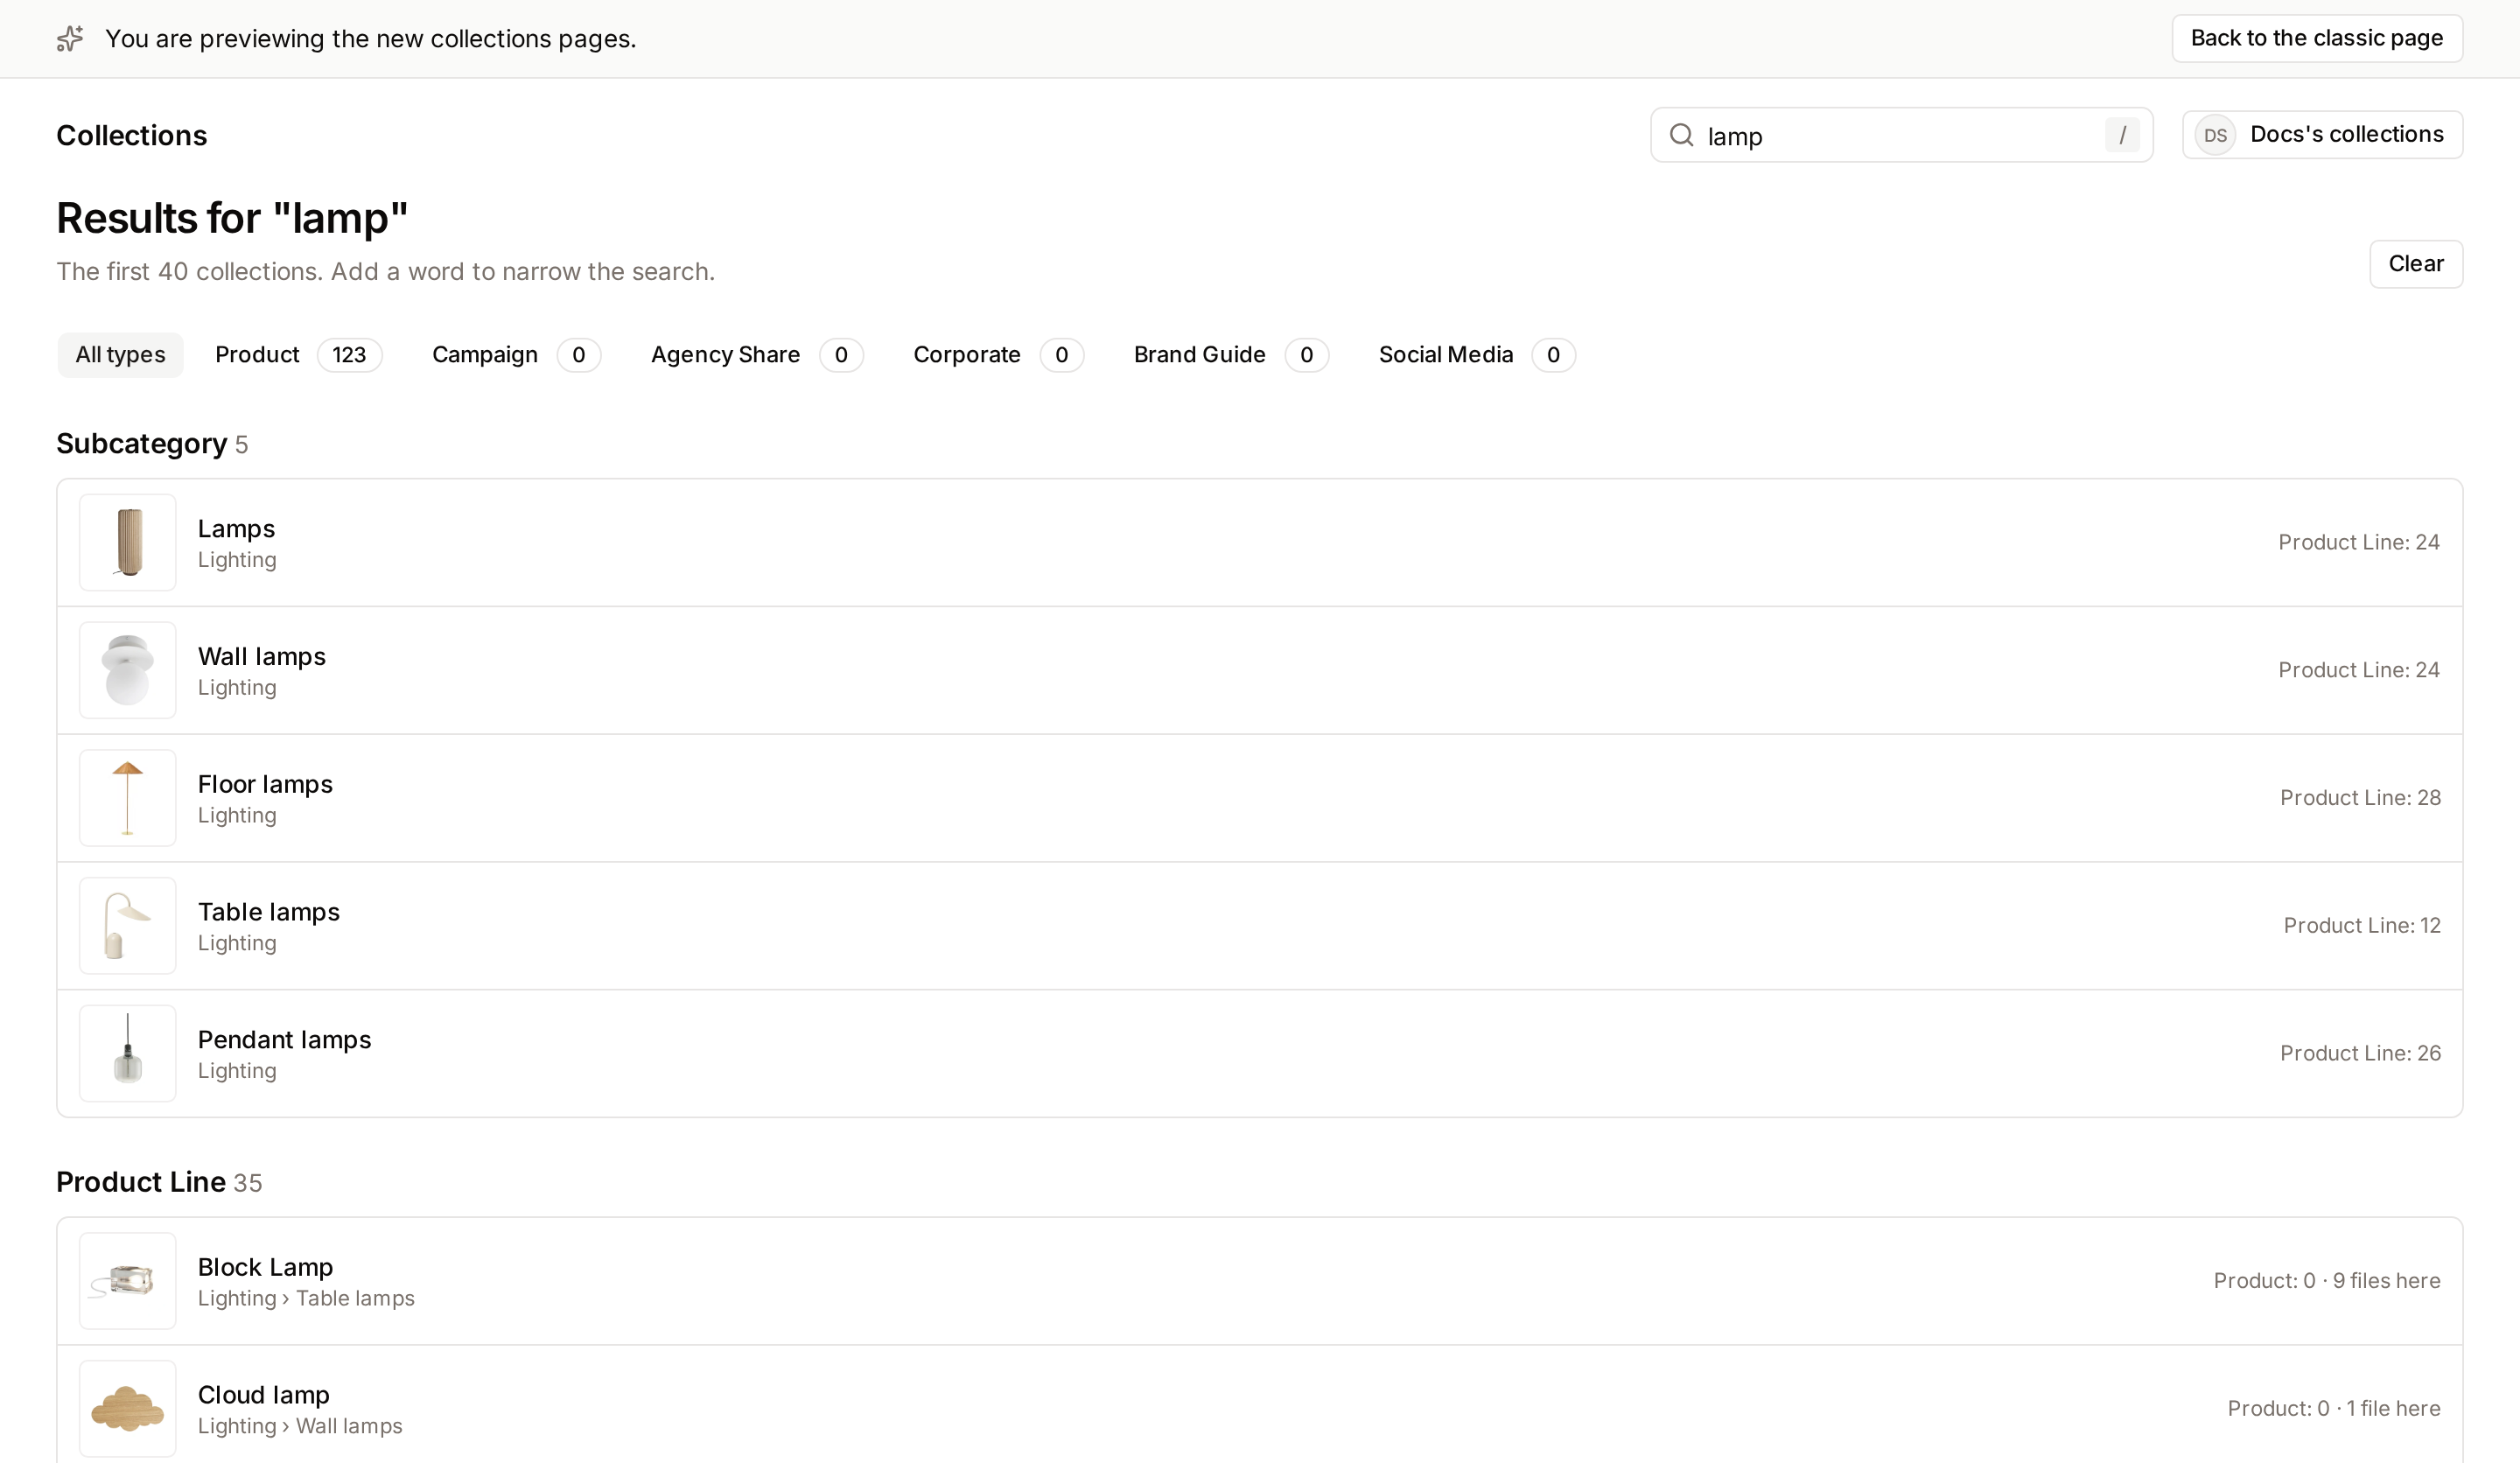Filter by Product type
The width and height of the screenshot is (2520, 1463).
click(298, 355)
